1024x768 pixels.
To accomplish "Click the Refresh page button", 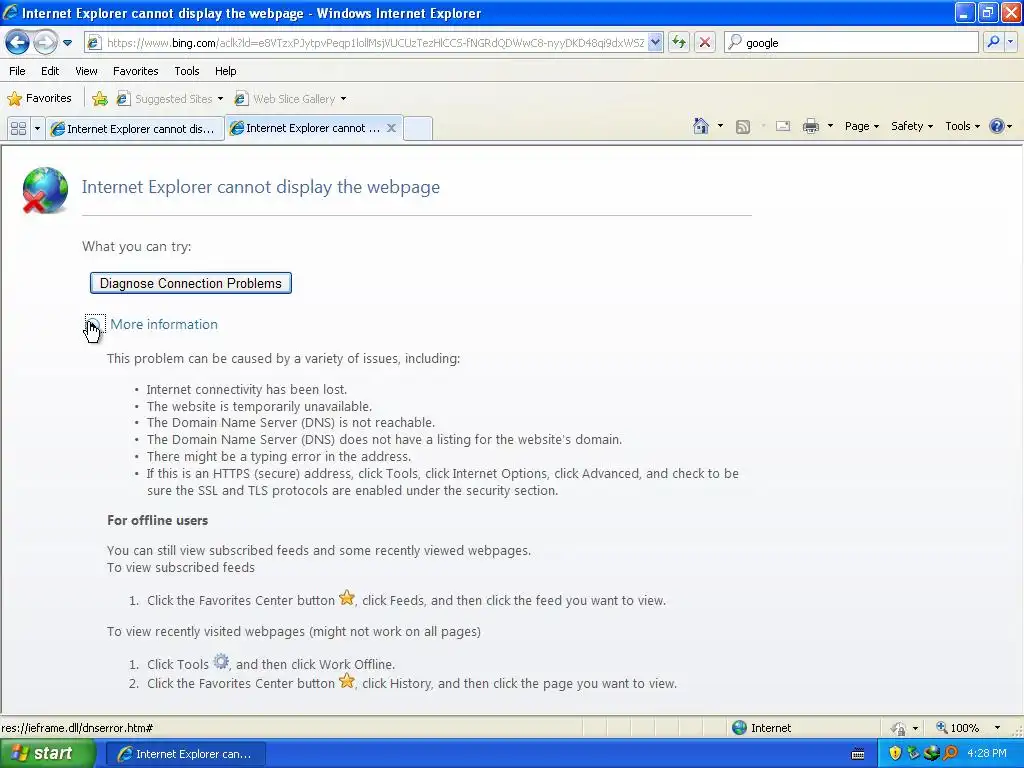I will [x=679, y=43].
